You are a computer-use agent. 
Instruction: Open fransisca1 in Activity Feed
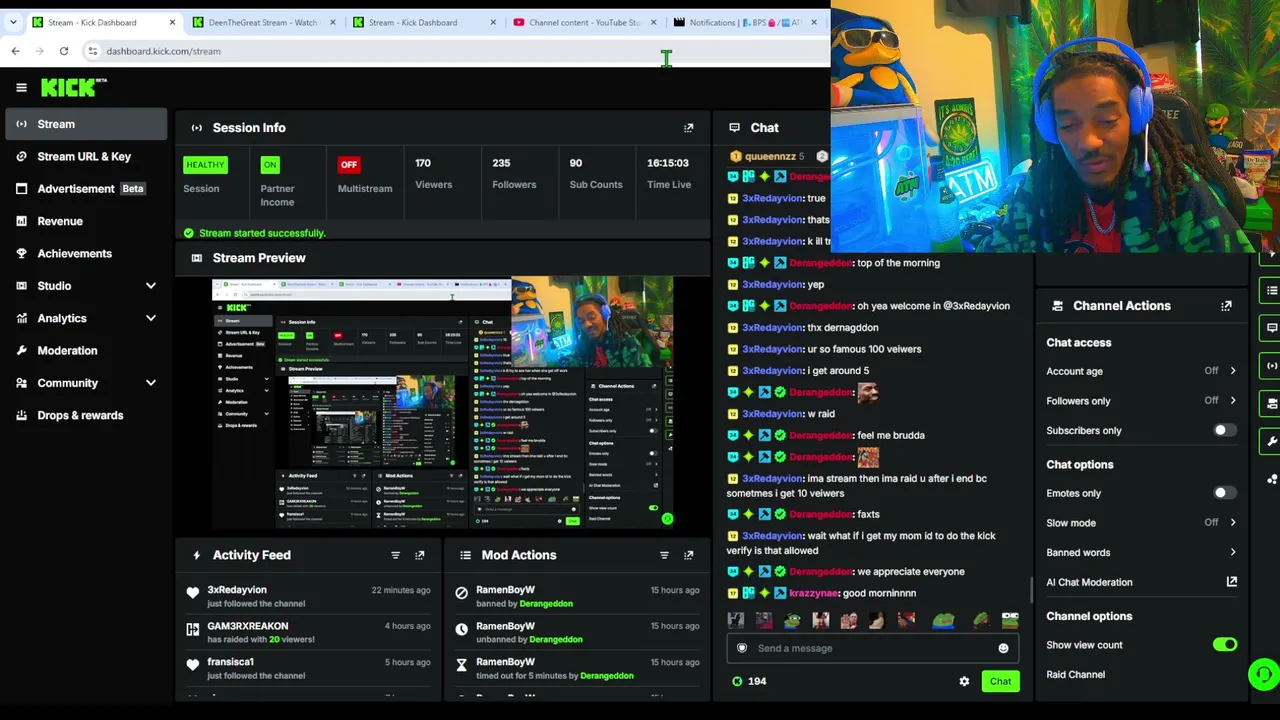(230, 662)
